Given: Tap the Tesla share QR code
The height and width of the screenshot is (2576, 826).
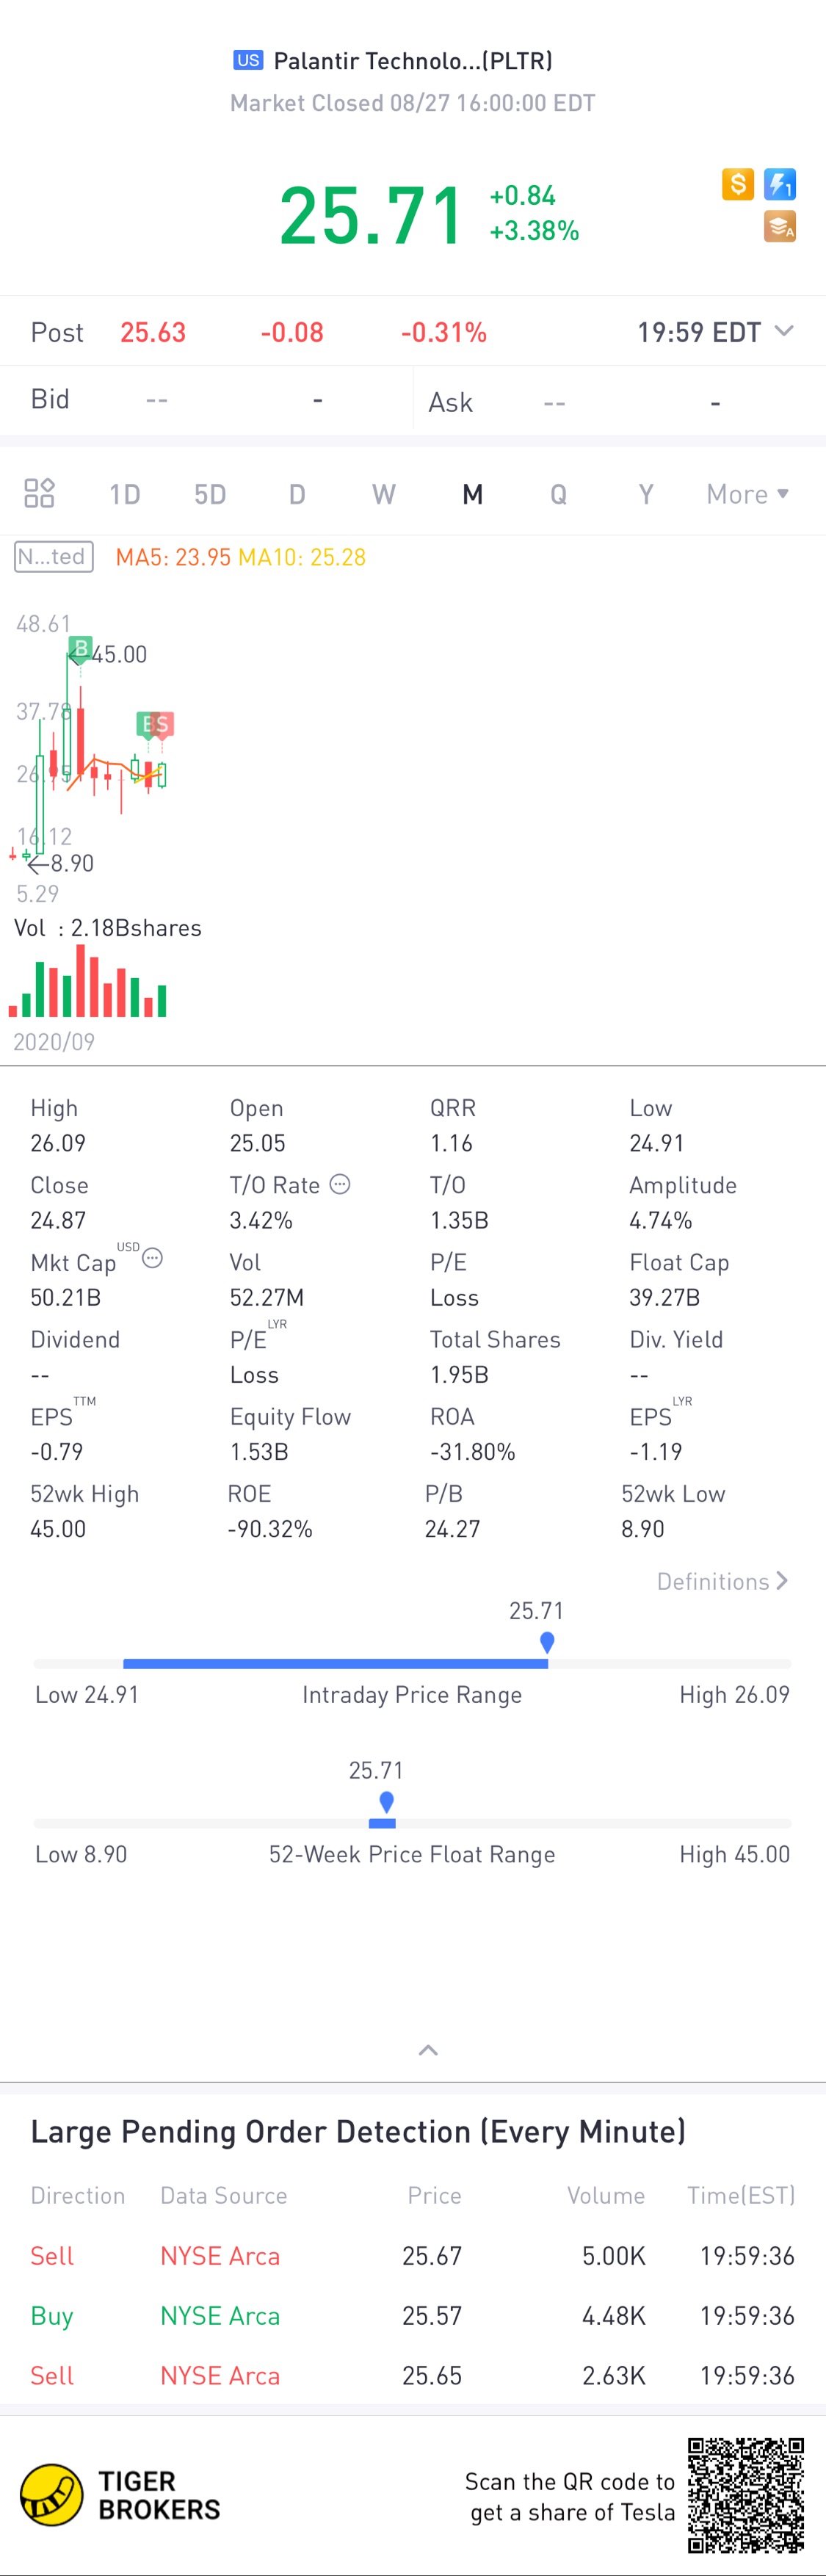Looking at the screenshot, I should [x=745, y=2495].
